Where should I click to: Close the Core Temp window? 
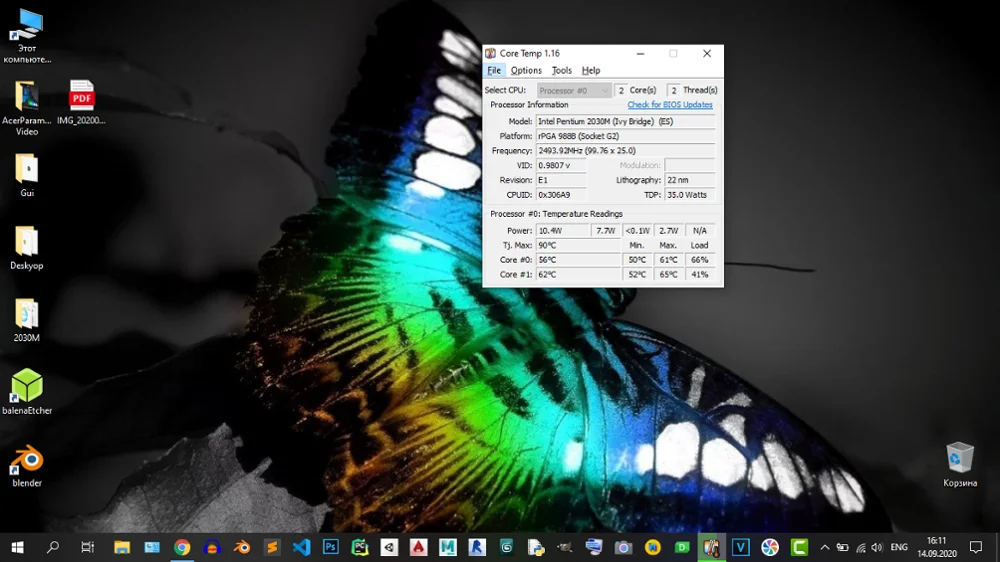[x=707, y=54]
